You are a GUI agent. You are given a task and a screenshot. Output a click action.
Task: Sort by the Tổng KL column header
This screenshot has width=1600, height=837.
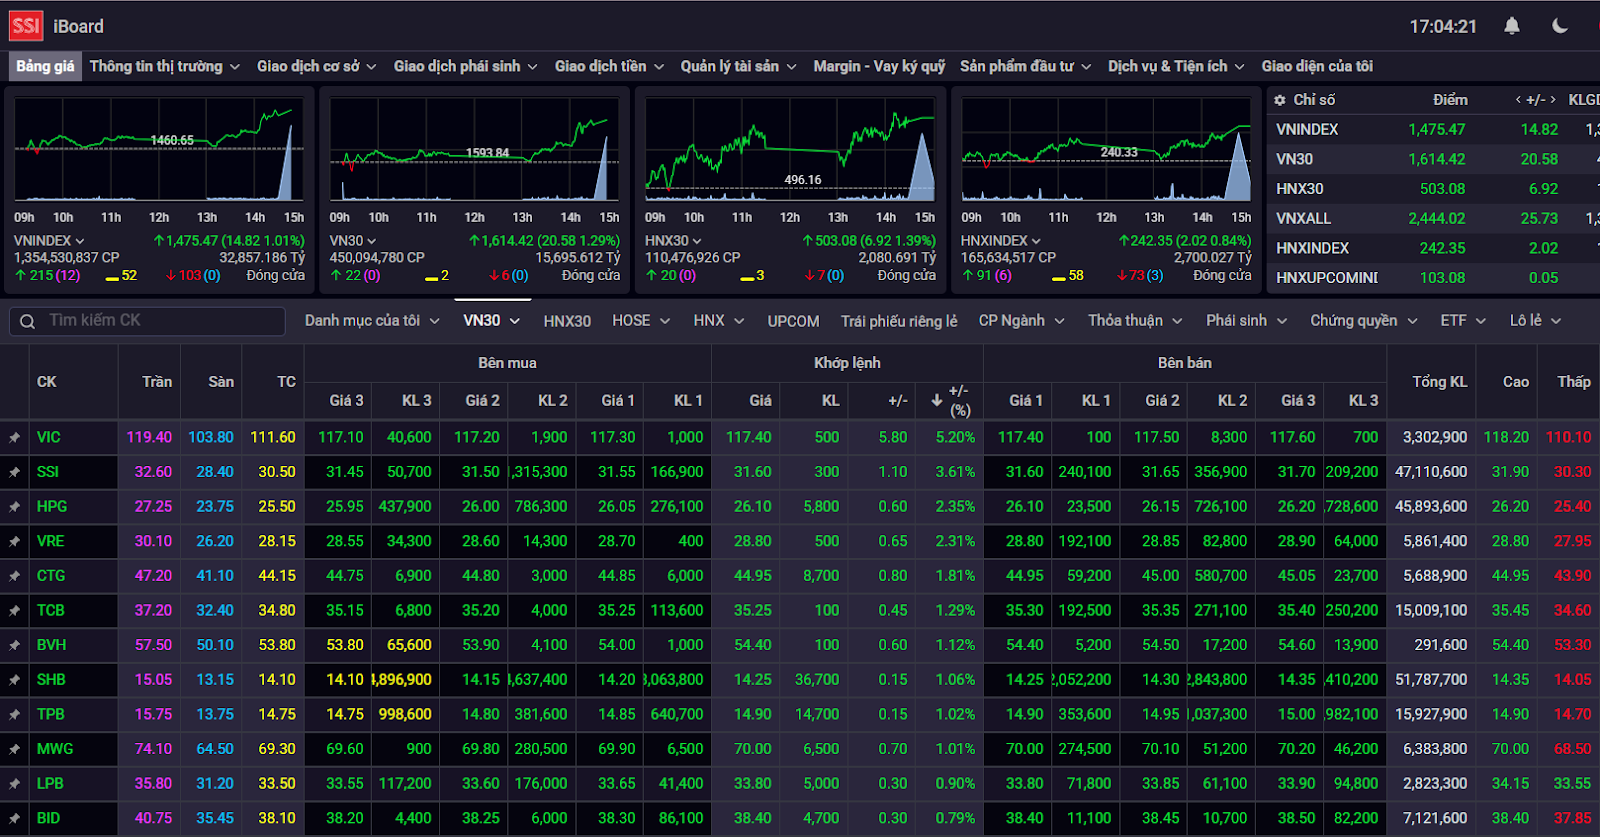pos(1439,382)
